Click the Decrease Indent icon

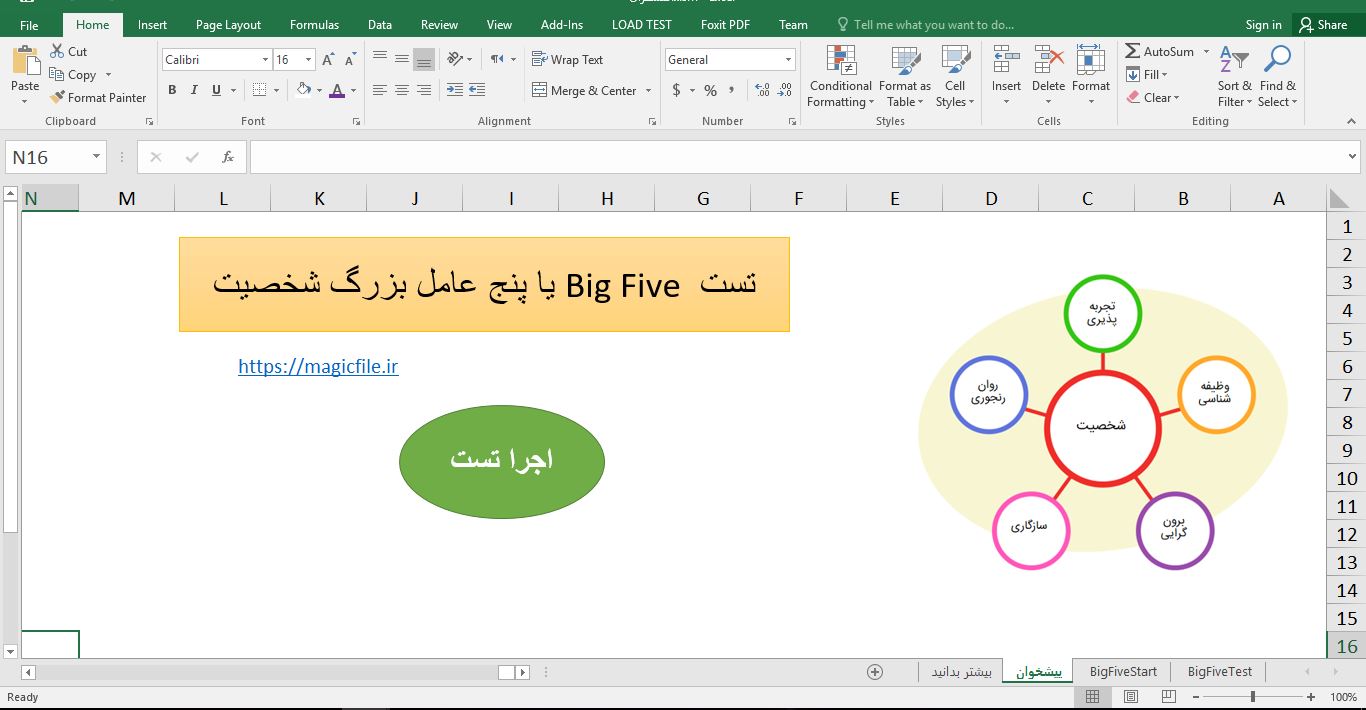click(455, 90)
